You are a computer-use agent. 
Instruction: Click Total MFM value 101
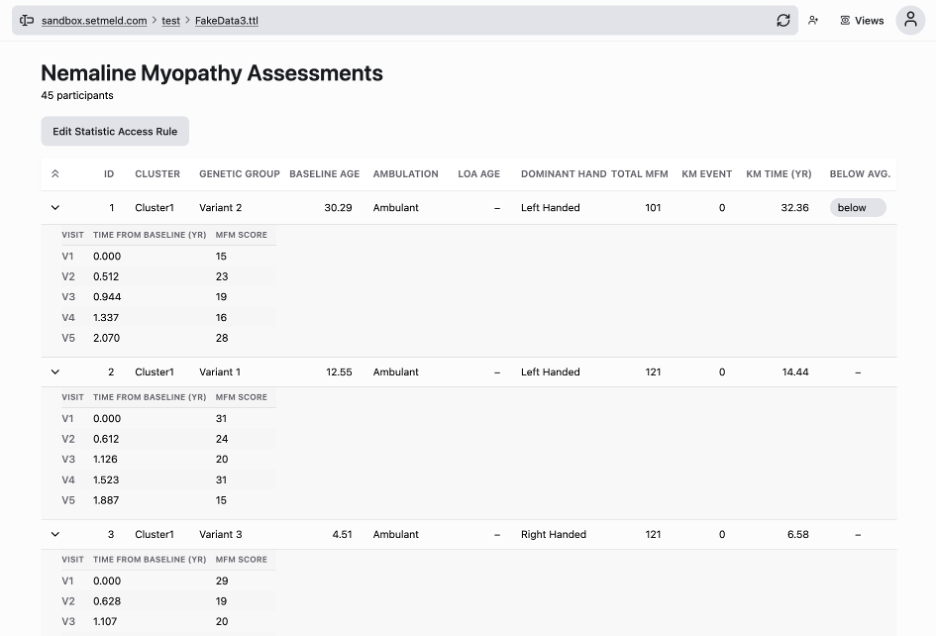[653, 207]
